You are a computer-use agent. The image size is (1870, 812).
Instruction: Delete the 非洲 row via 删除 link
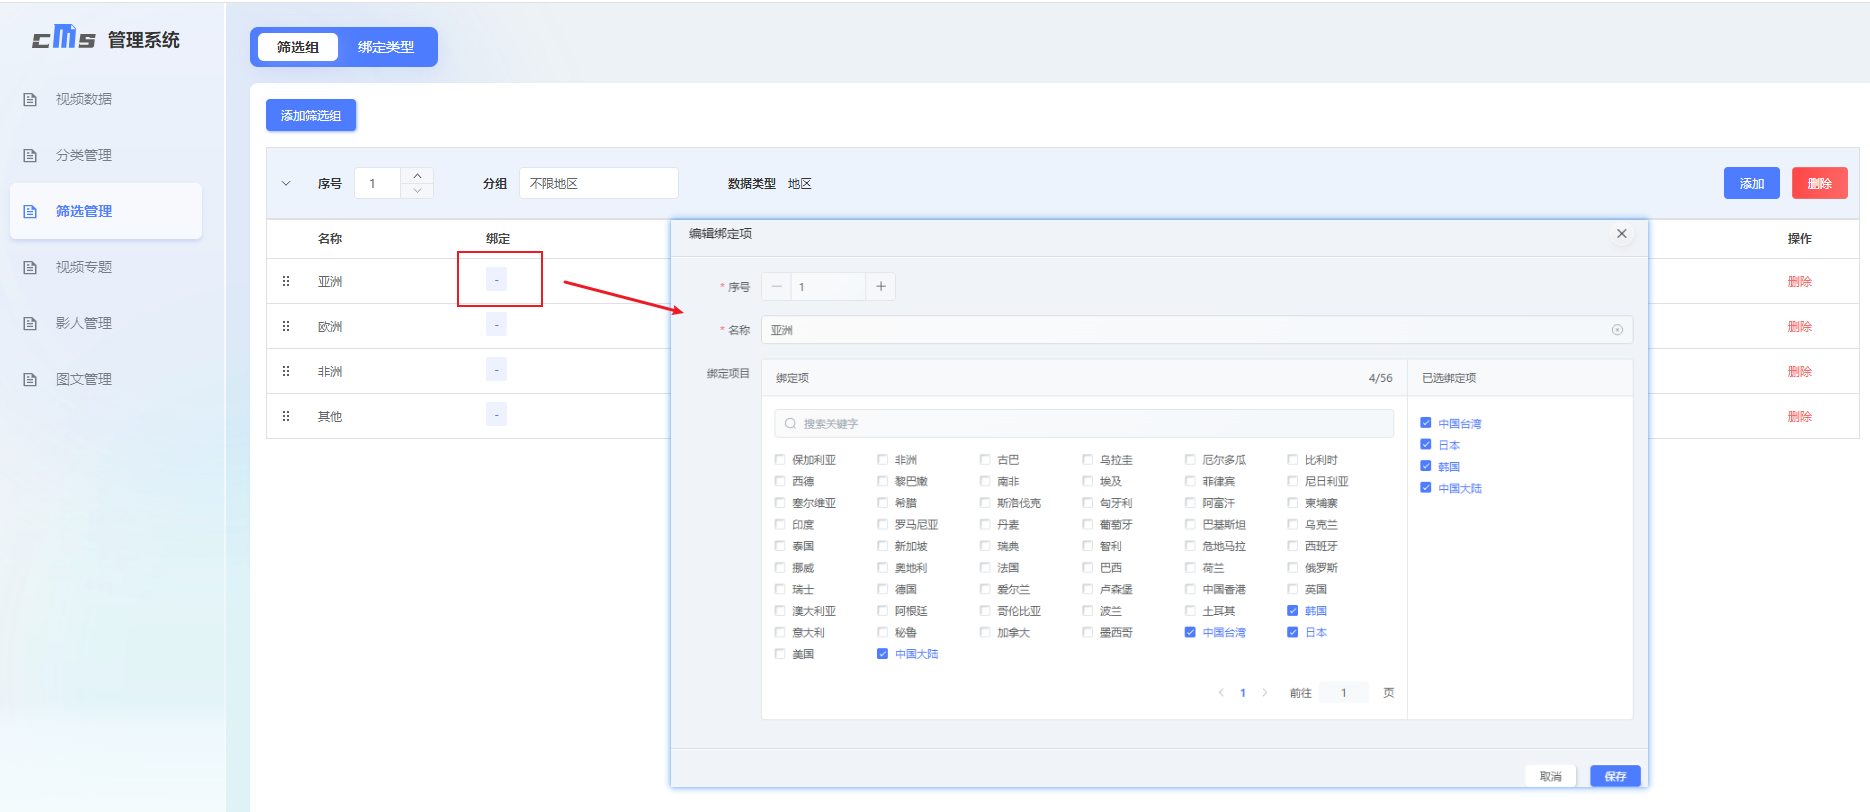tap(1799, 371)
